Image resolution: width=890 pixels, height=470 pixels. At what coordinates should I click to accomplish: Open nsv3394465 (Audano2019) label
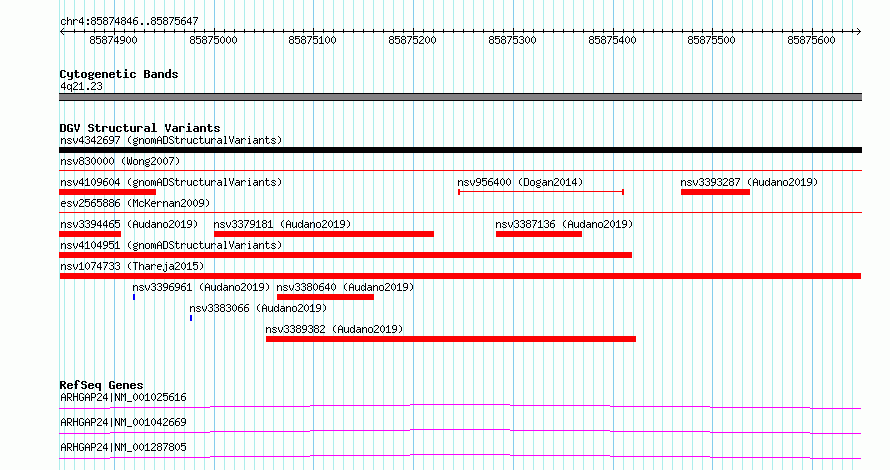pos(129,224)
